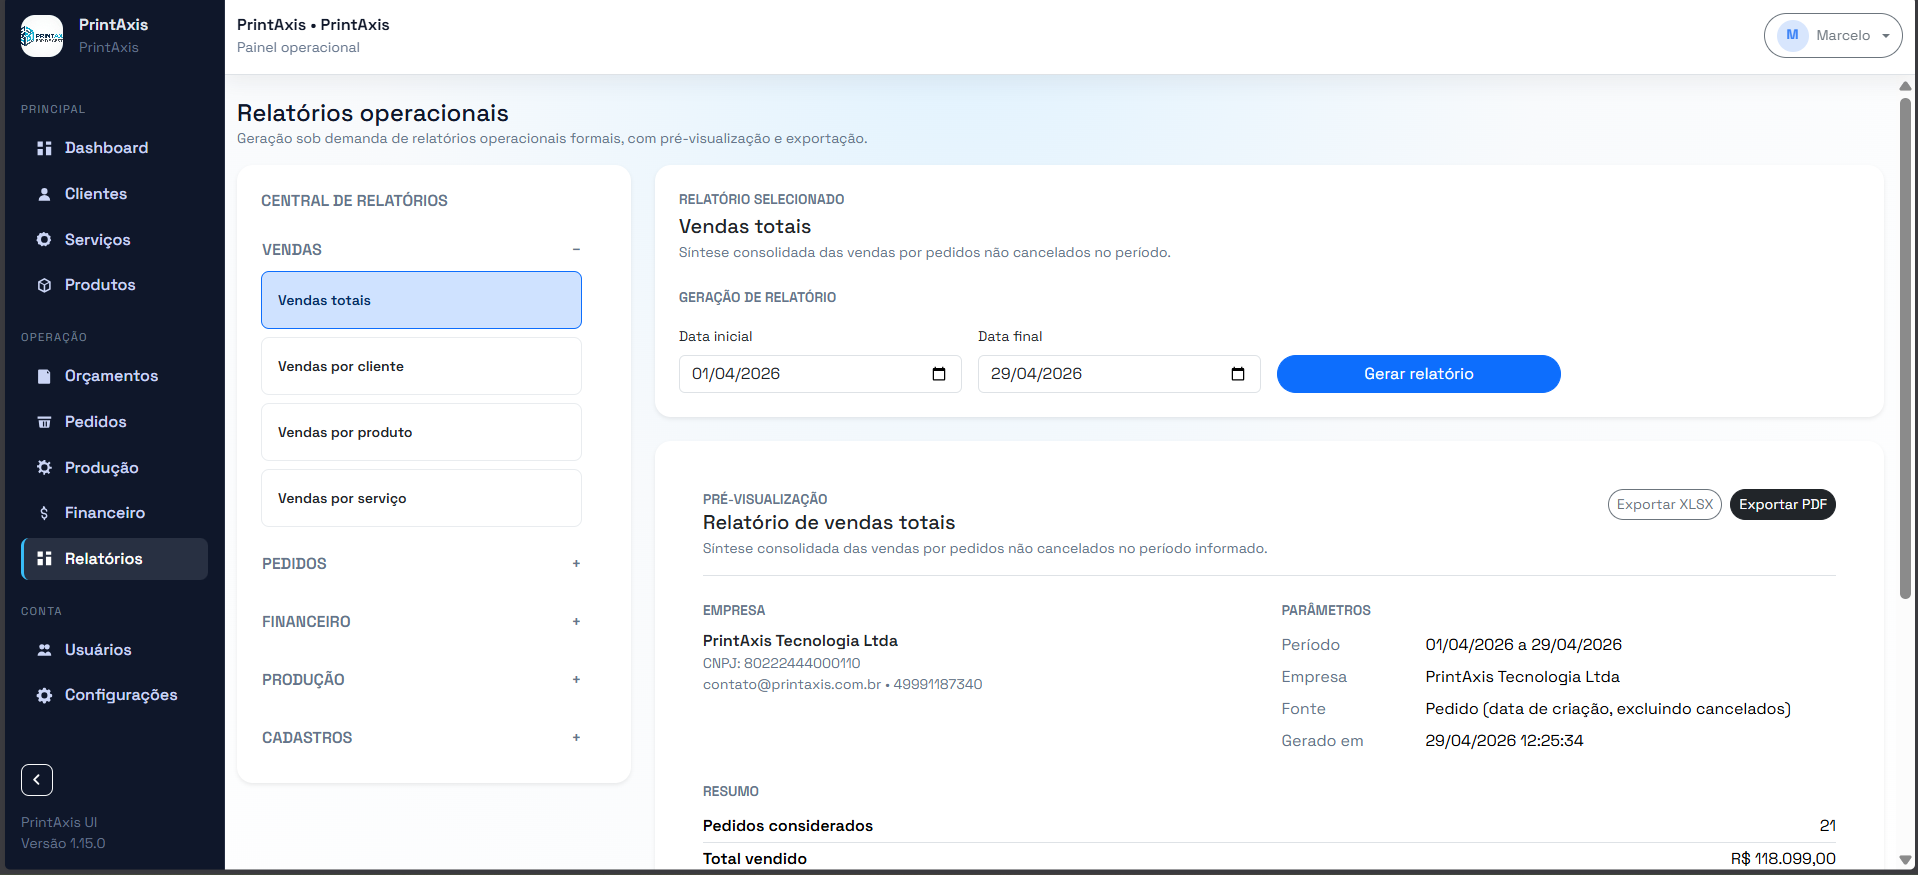Click the page vertical scrollbar thumb
Viewport: 1918px width, 875px height.
click(1905, 348)
